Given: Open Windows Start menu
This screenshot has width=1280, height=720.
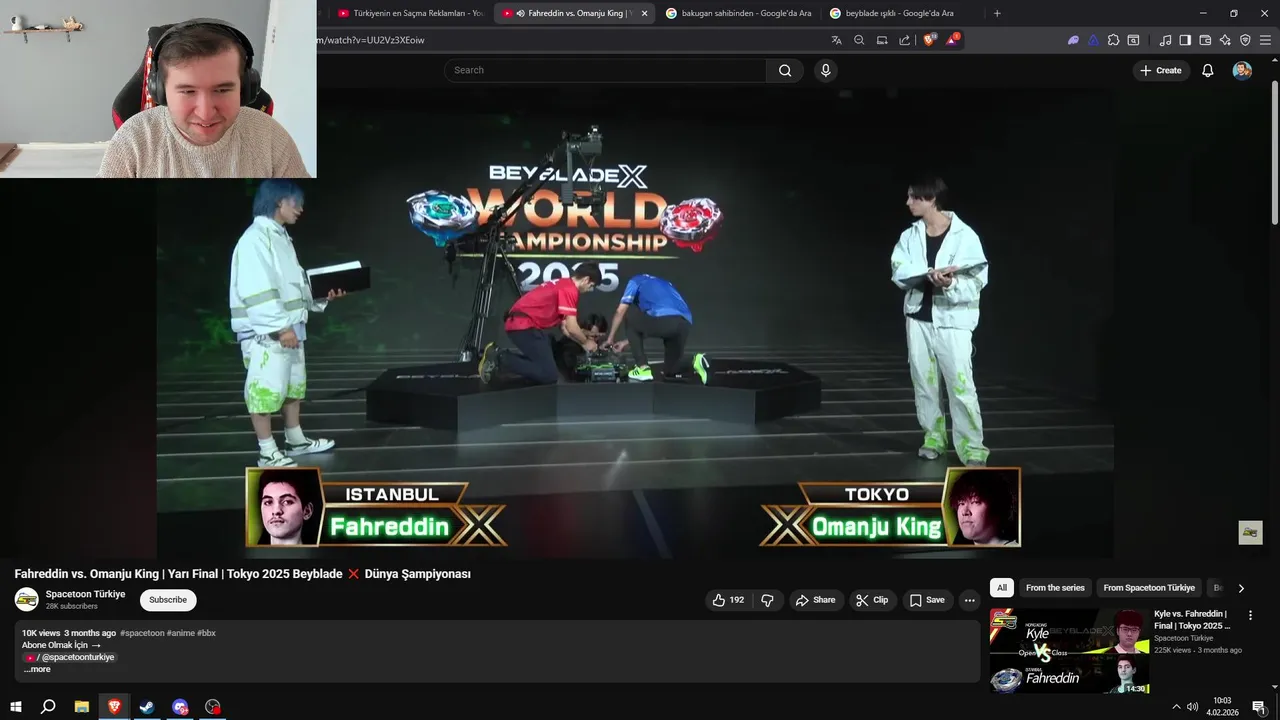Looking at the screenshot, I should 16,707.
